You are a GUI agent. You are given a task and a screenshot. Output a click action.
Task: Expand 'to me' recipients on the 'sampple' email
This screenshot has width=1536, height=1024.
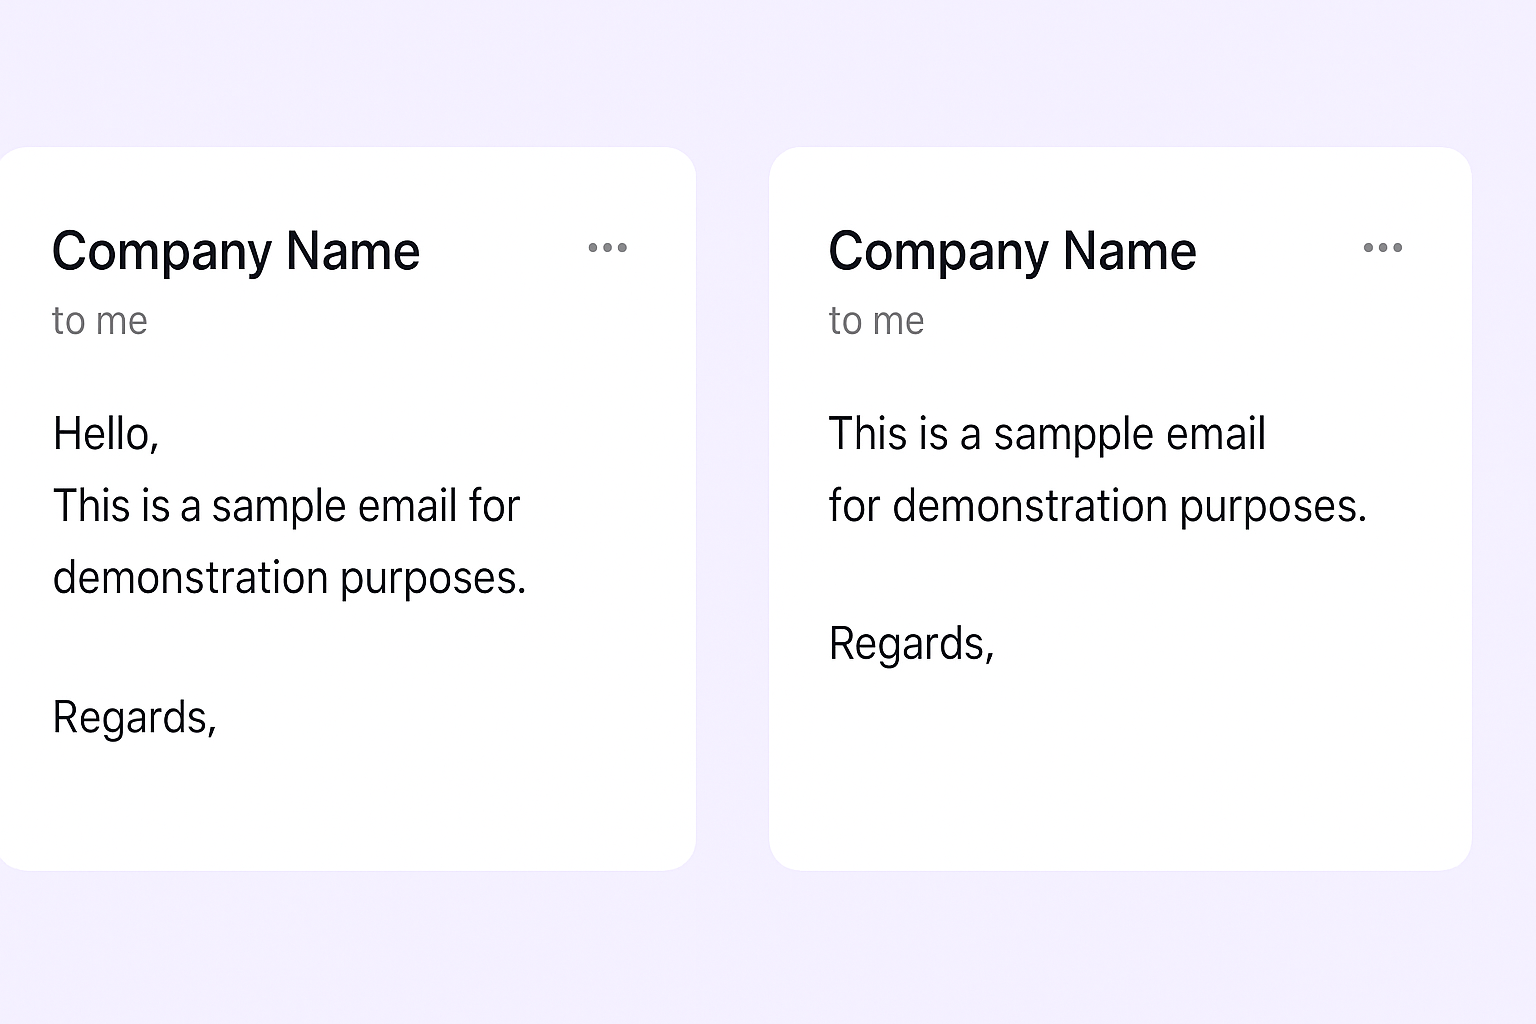click(x=876, y=321)
